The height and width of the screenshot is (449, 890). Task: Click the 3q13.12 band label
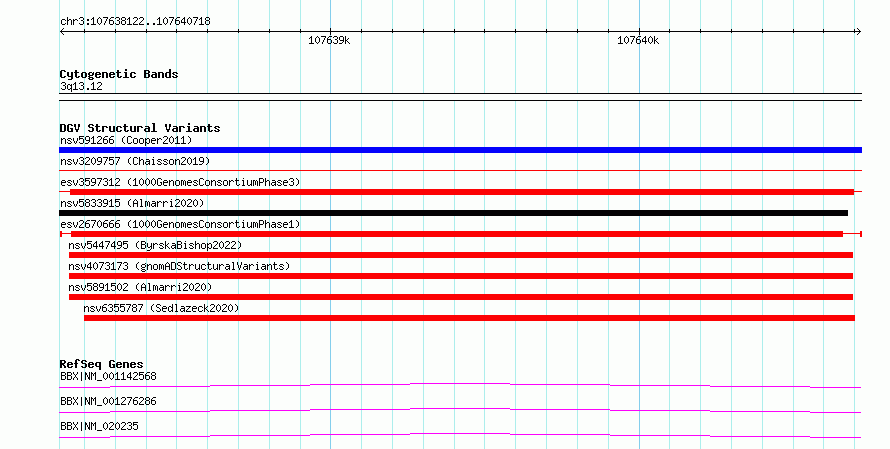coord(81,86)
